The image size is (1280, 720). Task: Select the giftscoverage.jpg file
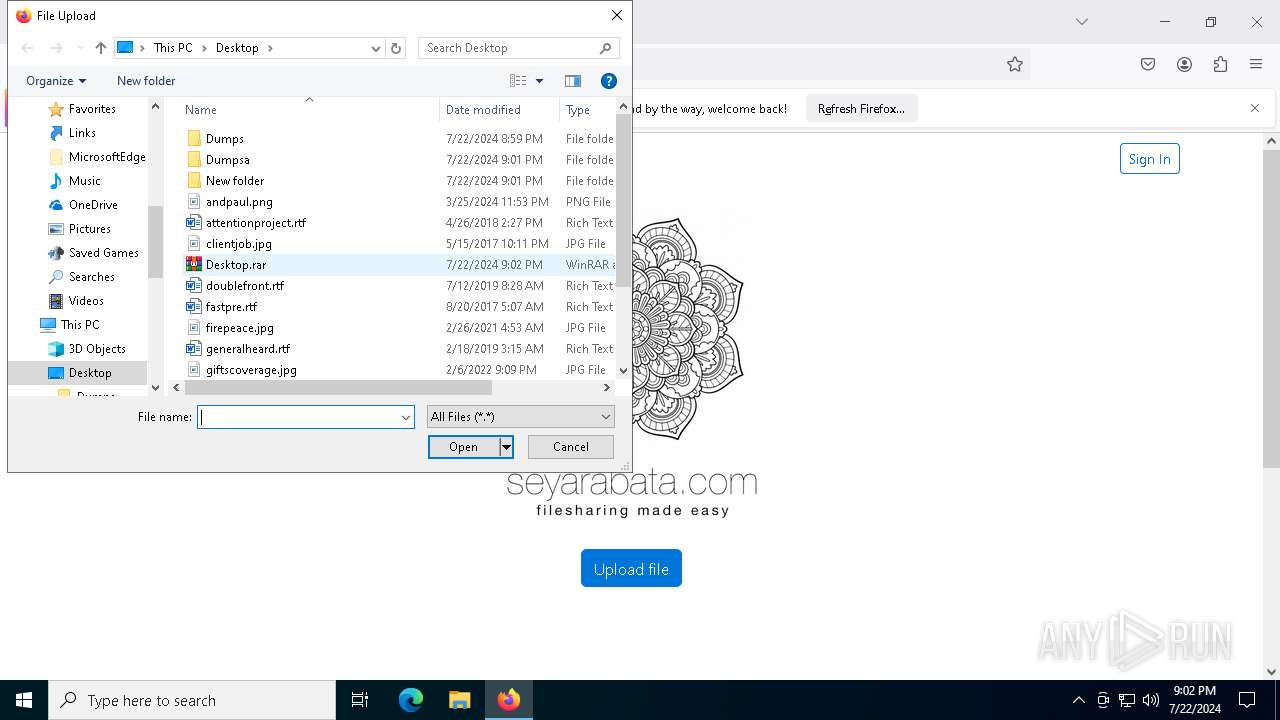[251, 370]
